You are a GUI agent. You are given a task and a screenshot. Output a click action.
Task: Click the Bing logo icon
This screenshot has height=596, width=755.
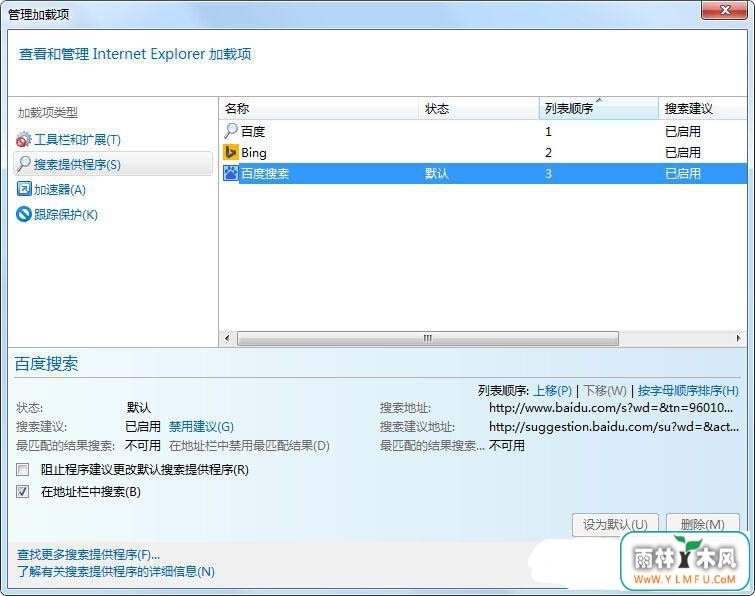click(x=231, y=152)
